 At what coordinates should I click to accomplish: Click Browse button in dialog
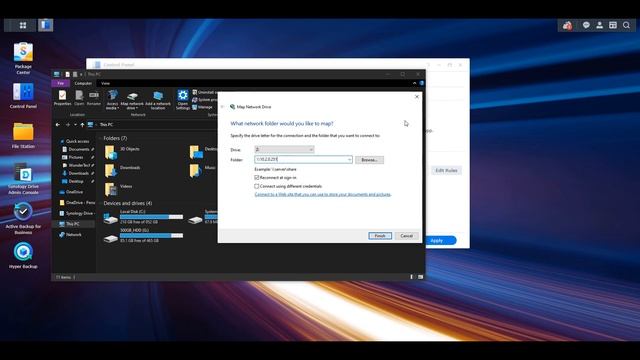click(x=369, y=160)
